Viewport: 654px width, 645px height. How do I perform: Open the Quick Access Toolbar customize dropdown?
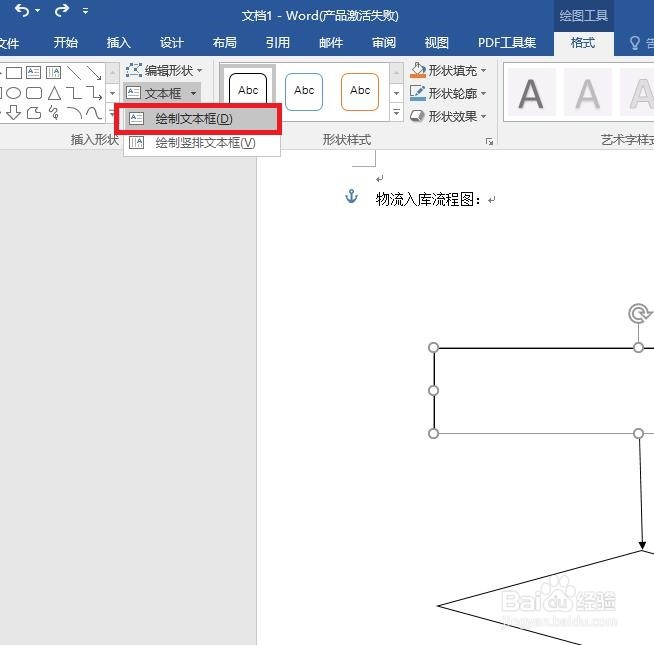(x=85, y=11)
